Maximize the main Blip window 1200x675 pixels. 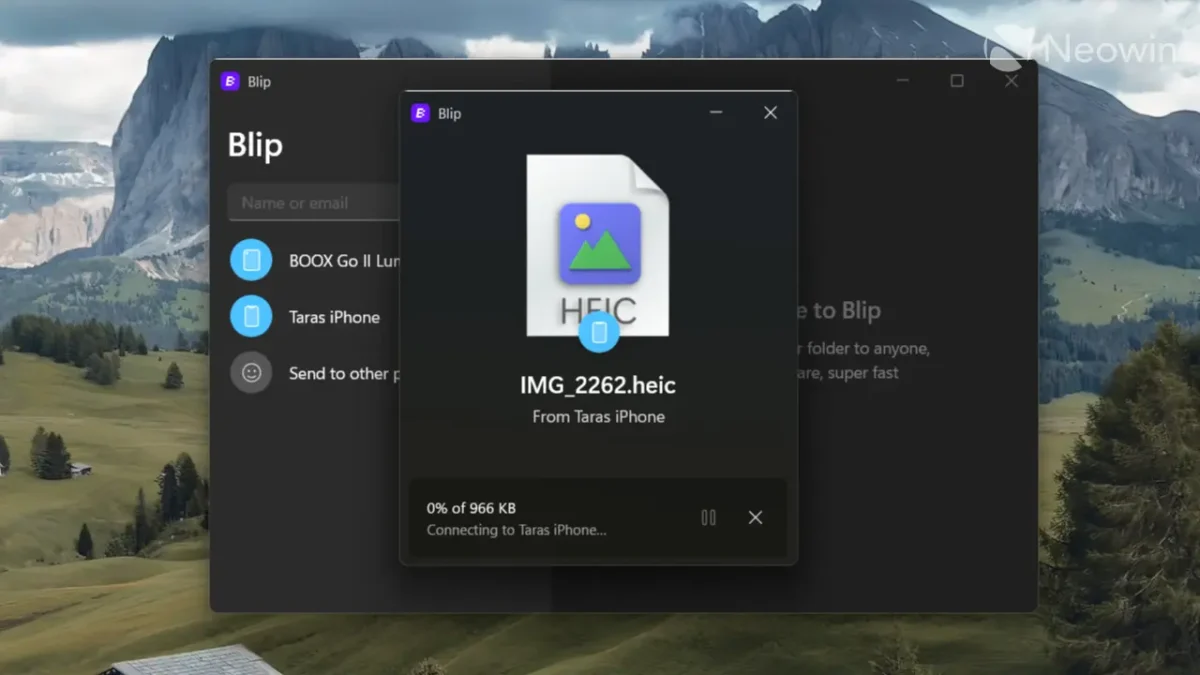(x=957, y=81)
